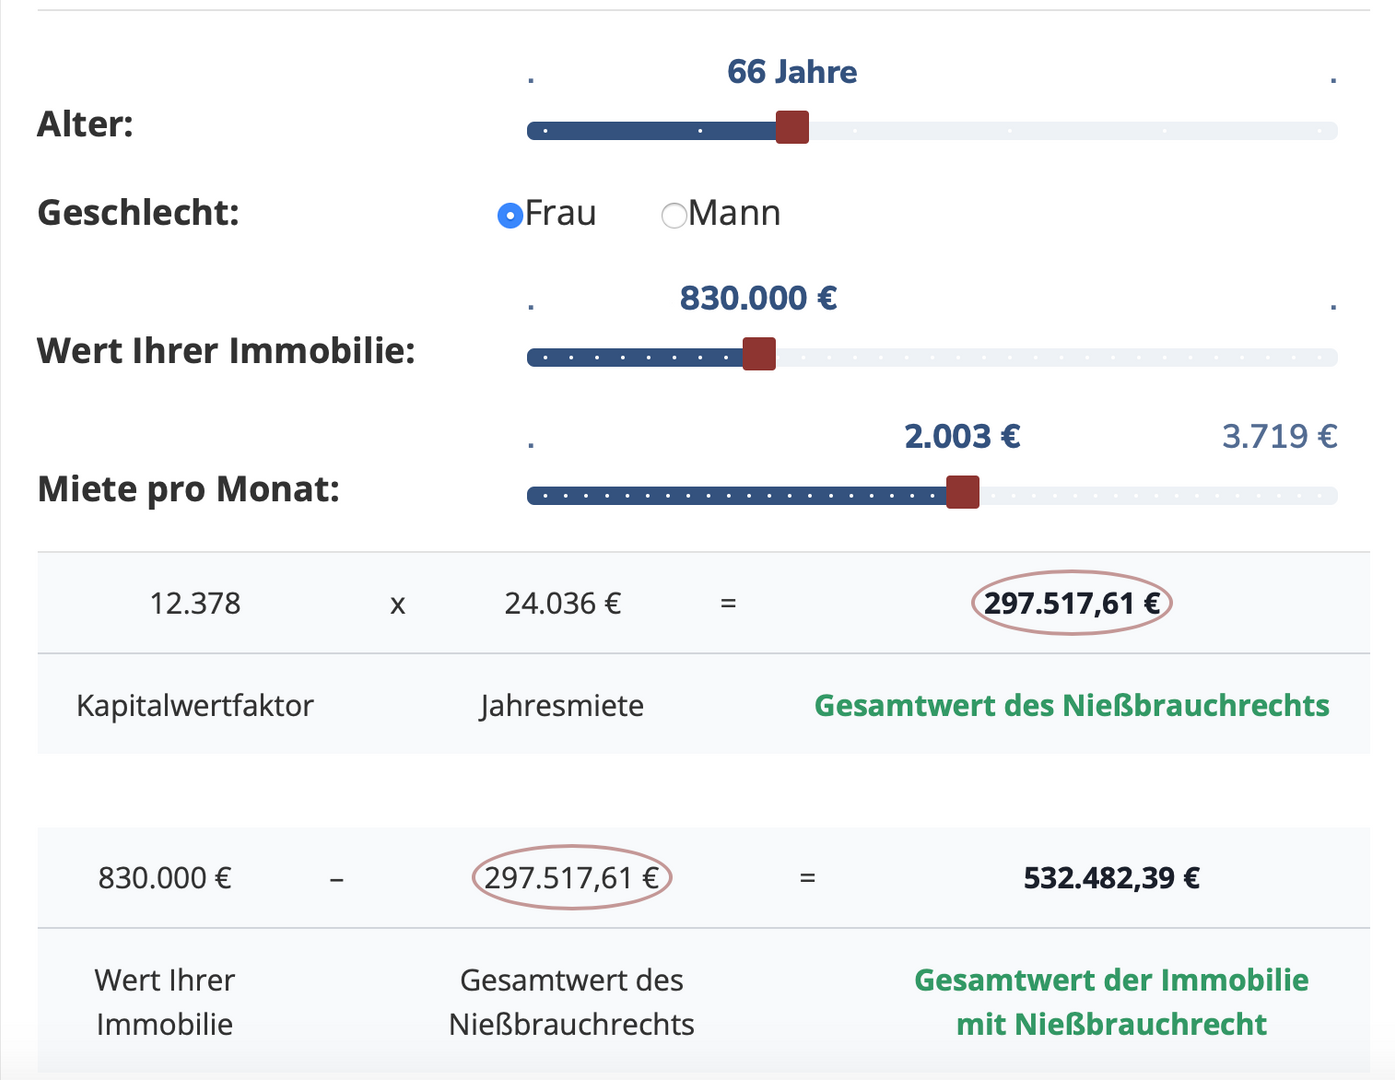Click the unfilled gray track of the Alter slider
The width and height of the screenshot is (1395, 1080).
pyautogui.click(x=1070, y=131)
